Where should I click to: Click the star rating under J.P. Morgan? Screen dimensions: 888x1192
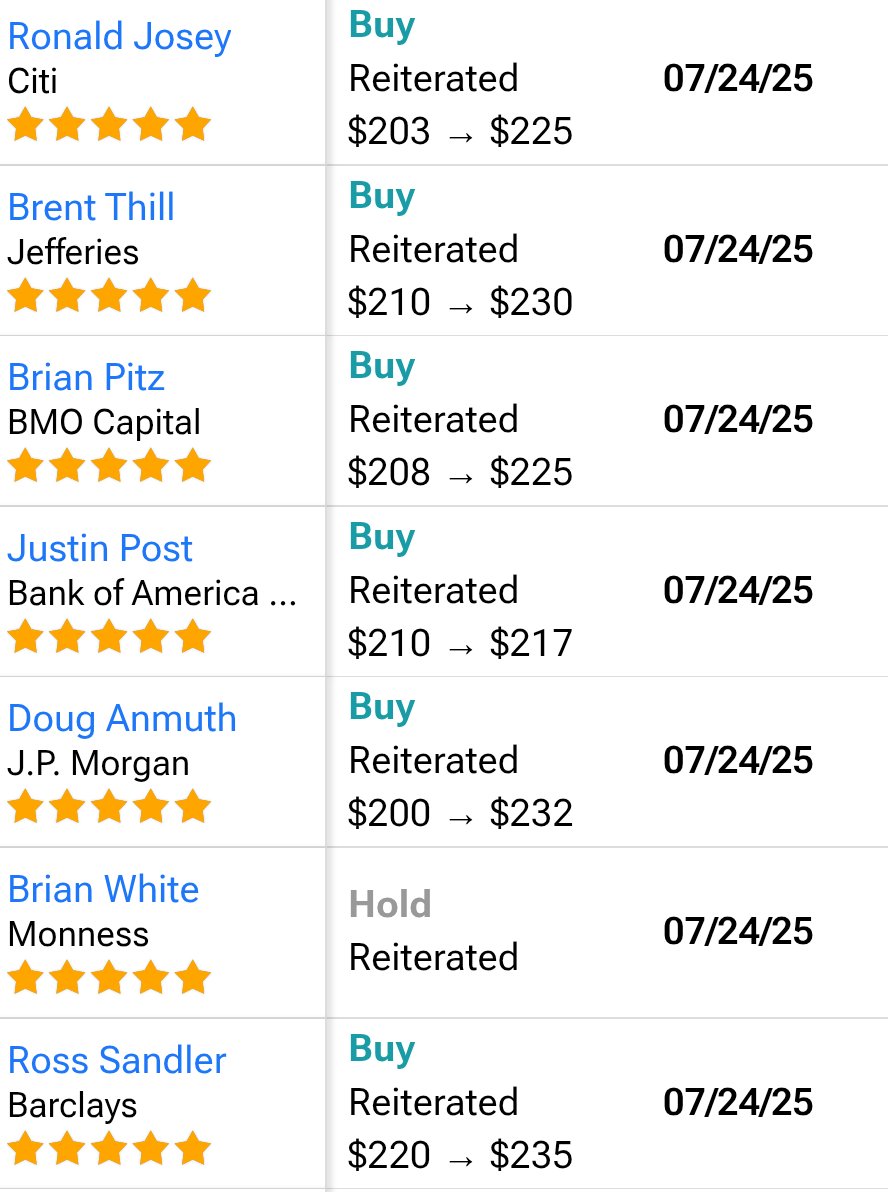pos(109,806)
